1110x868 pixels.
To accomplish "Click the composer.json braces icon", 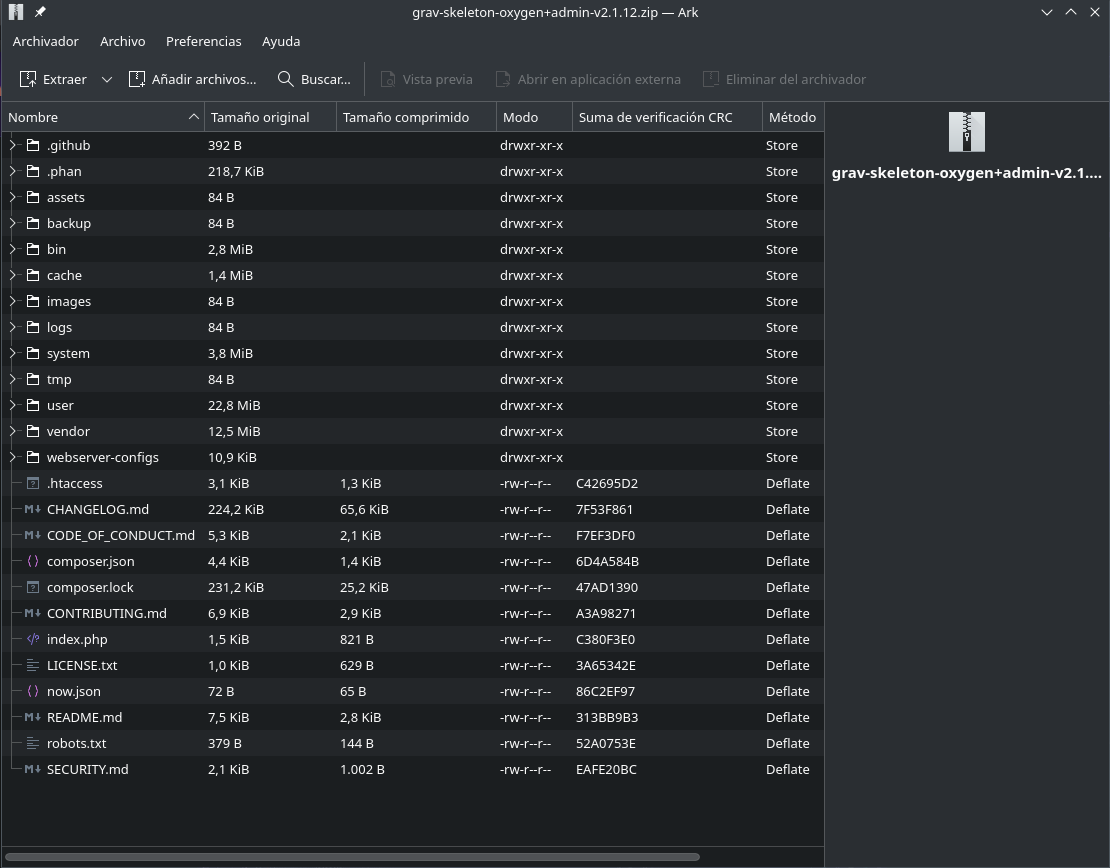I will tap(33, 561).
